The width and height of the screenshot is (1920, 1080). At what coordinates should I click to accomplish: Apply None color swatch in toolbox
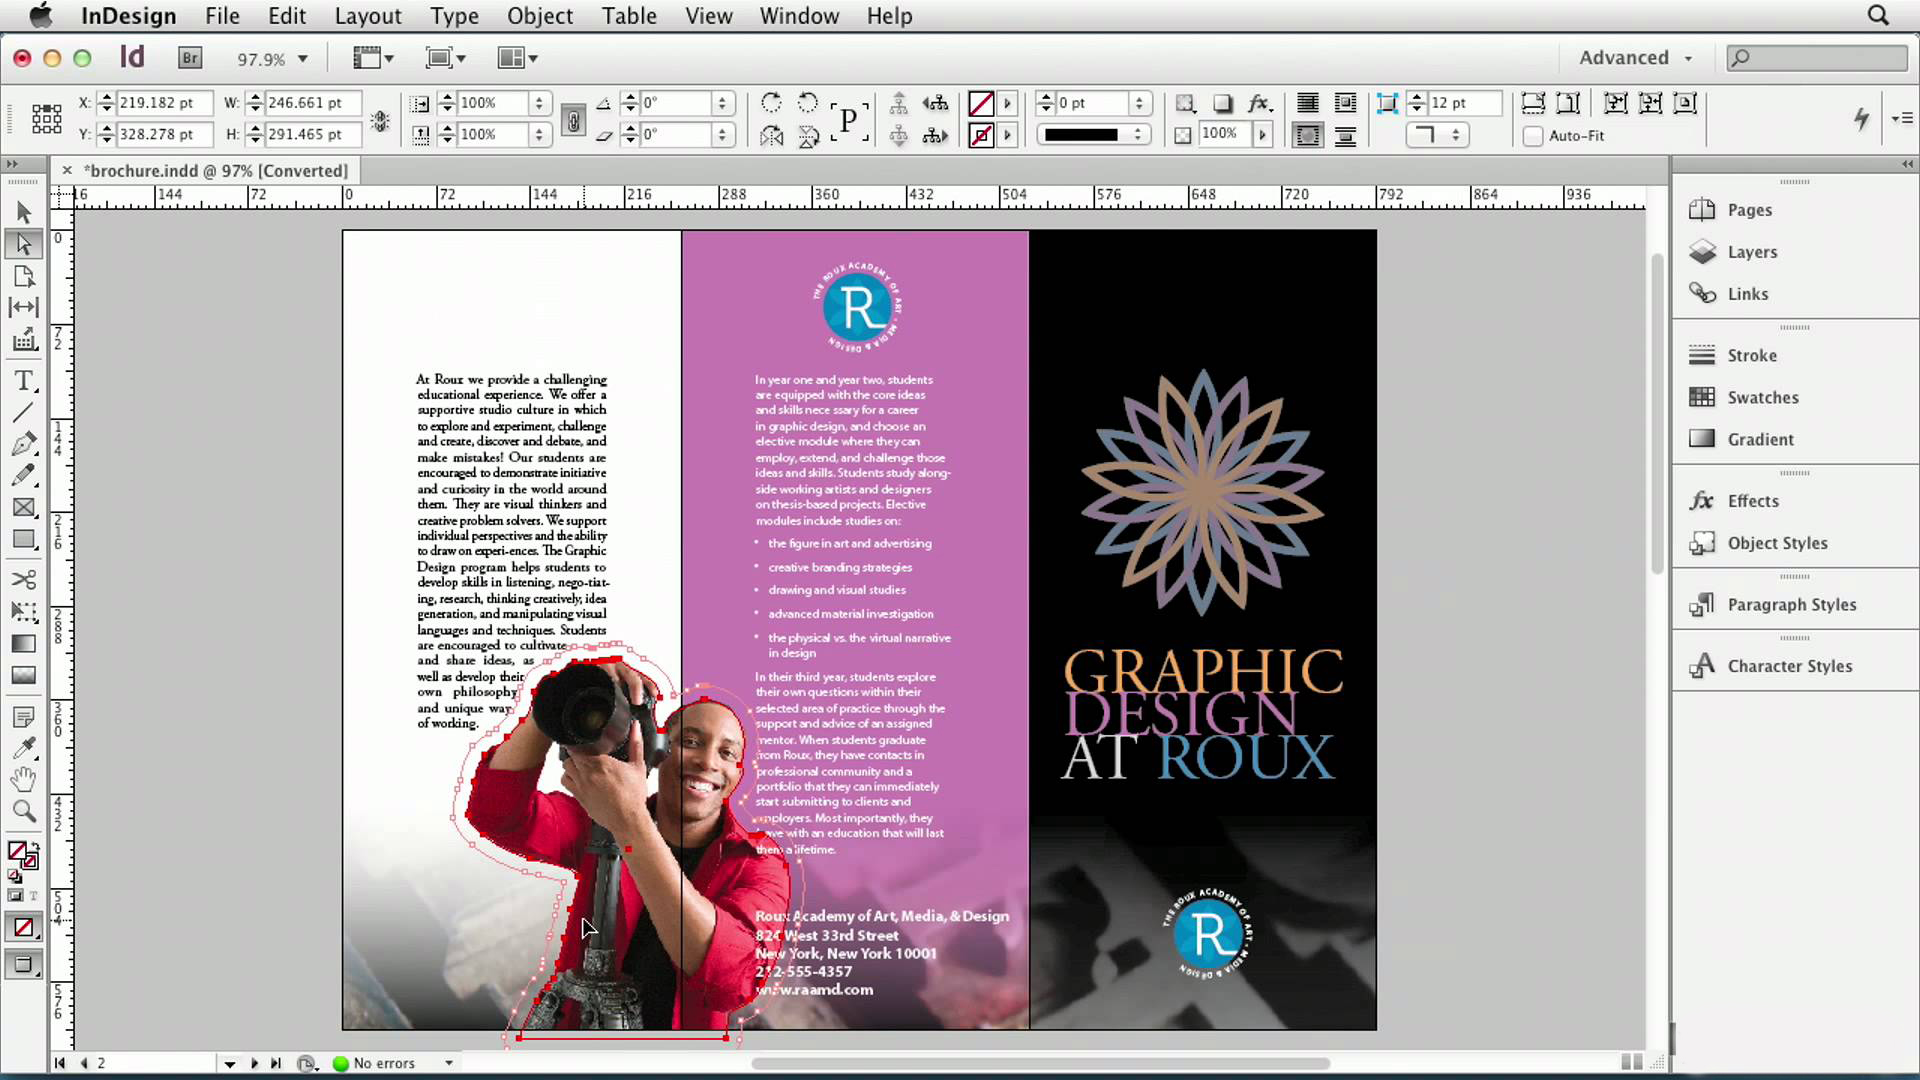(x=23, y=928)
